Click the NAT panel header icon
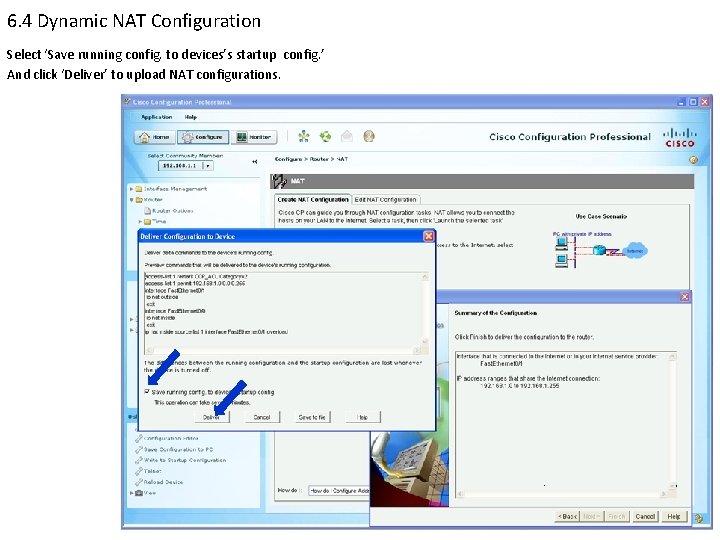This screenshot has height=540, width=720. [x=279, y=181]
